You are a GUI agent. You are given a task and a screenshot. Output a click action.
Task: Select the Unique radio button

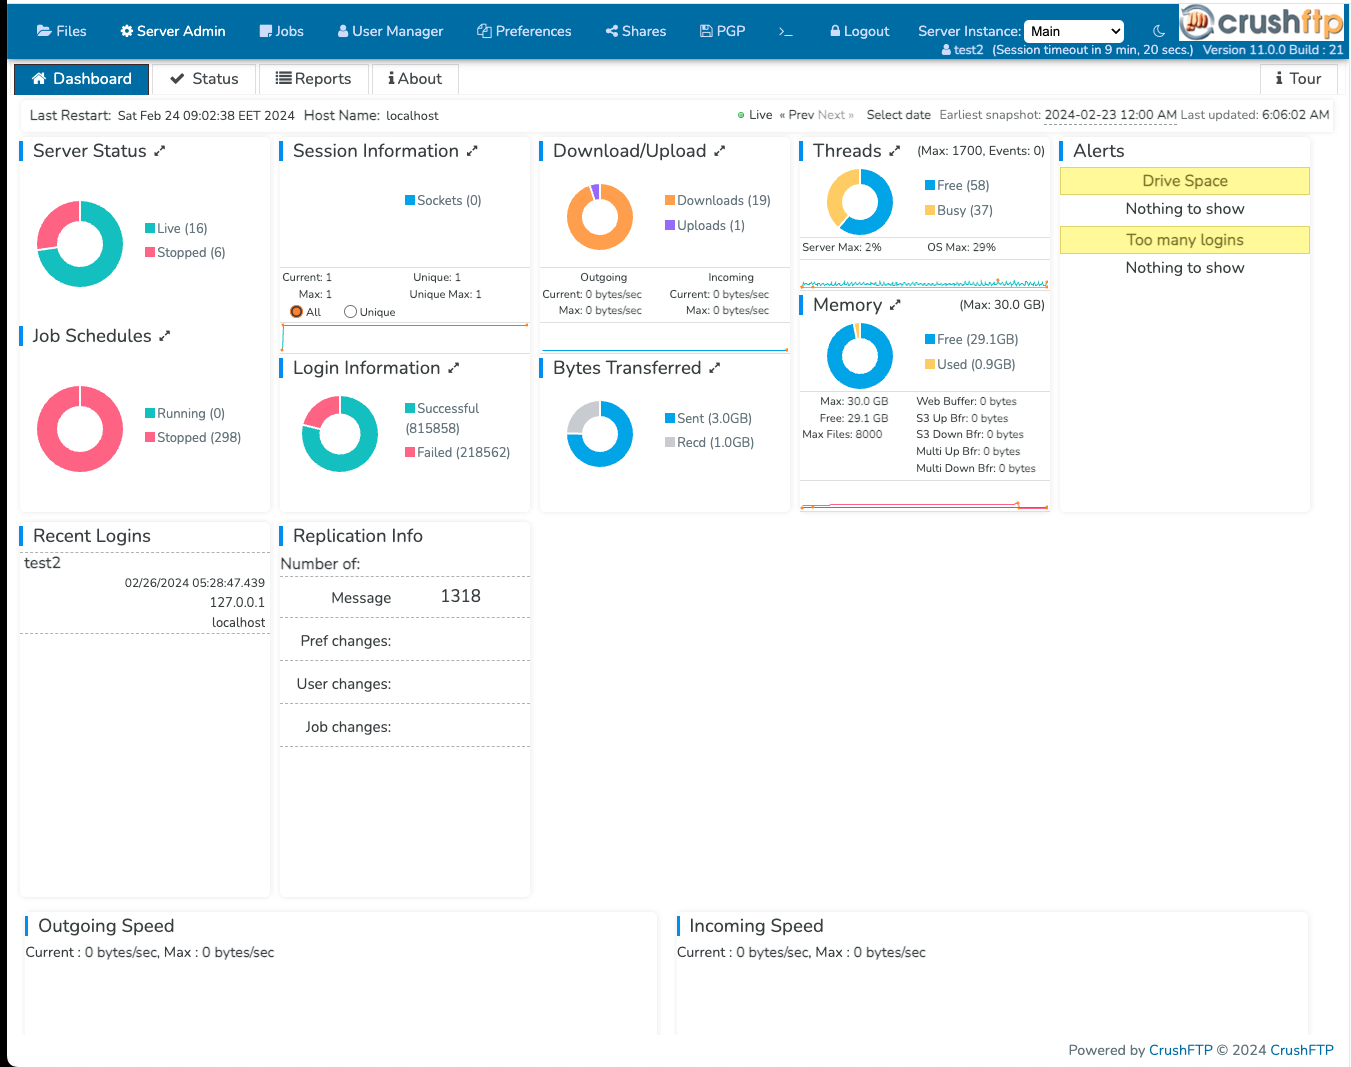click(x=350, y=312)
